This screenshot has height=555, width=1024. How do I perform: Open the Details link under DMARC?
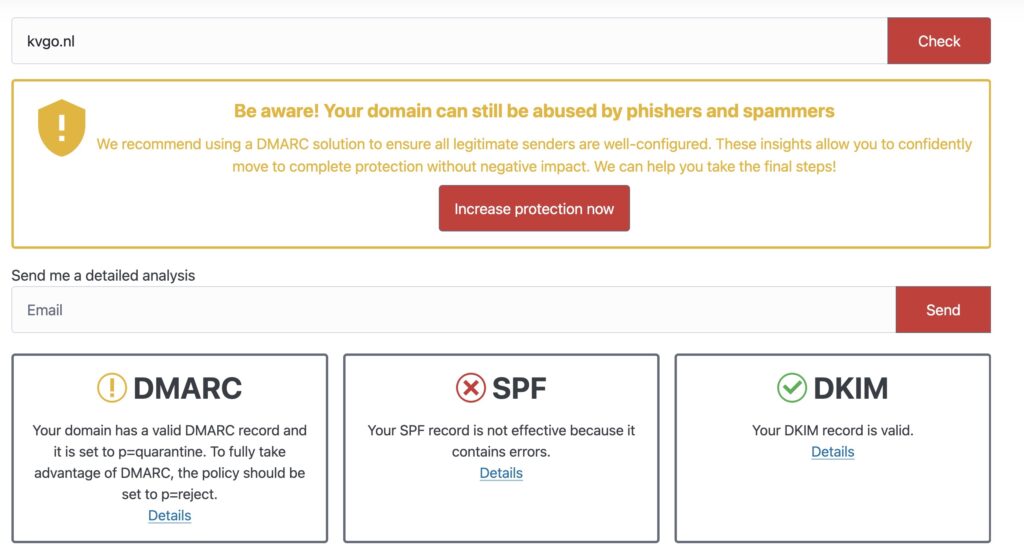(169, 516)
